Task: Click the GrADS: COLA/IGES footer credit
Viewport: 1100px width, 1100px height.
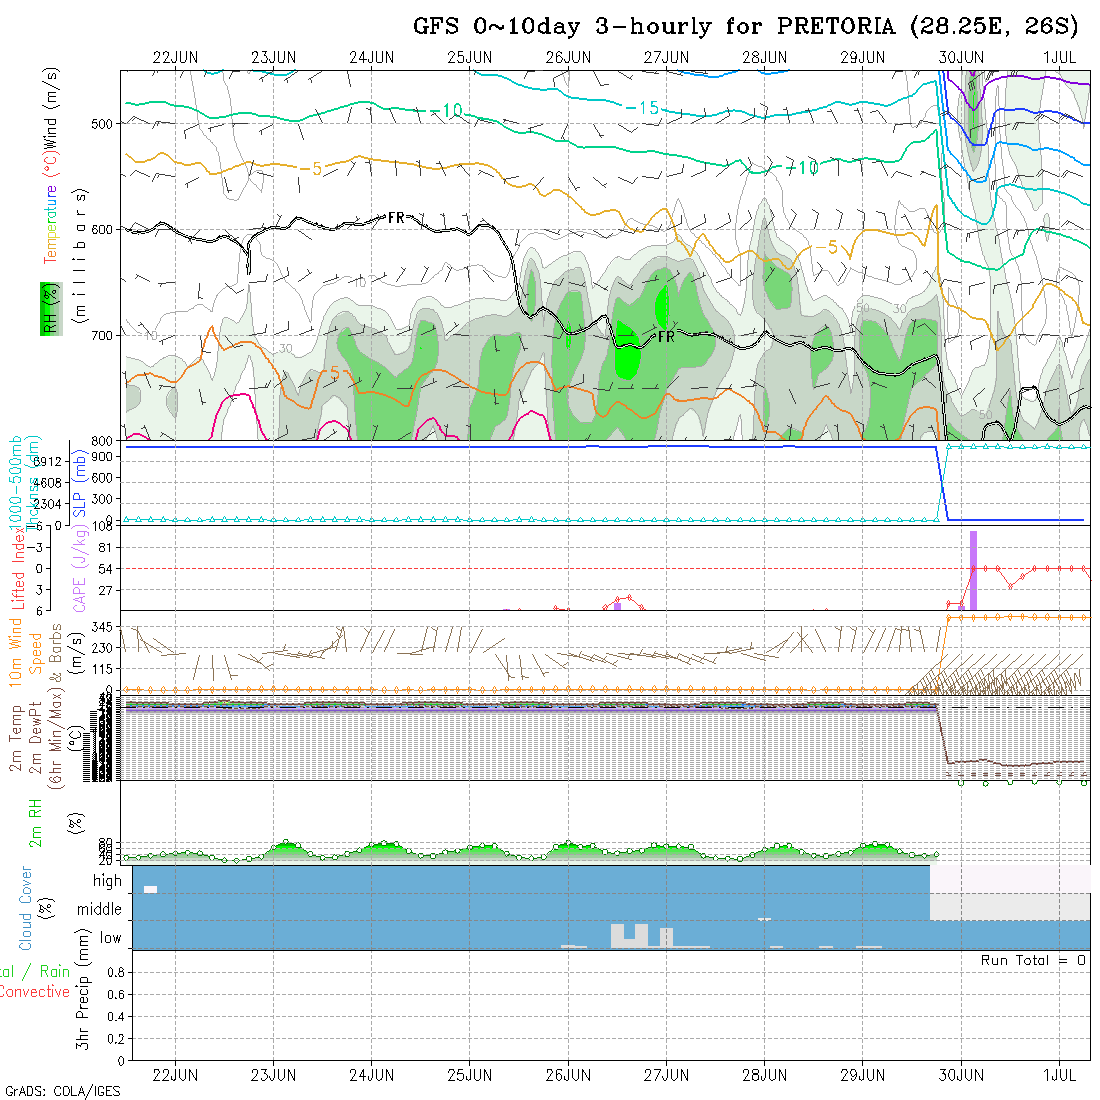Action: pos(62,1091)
